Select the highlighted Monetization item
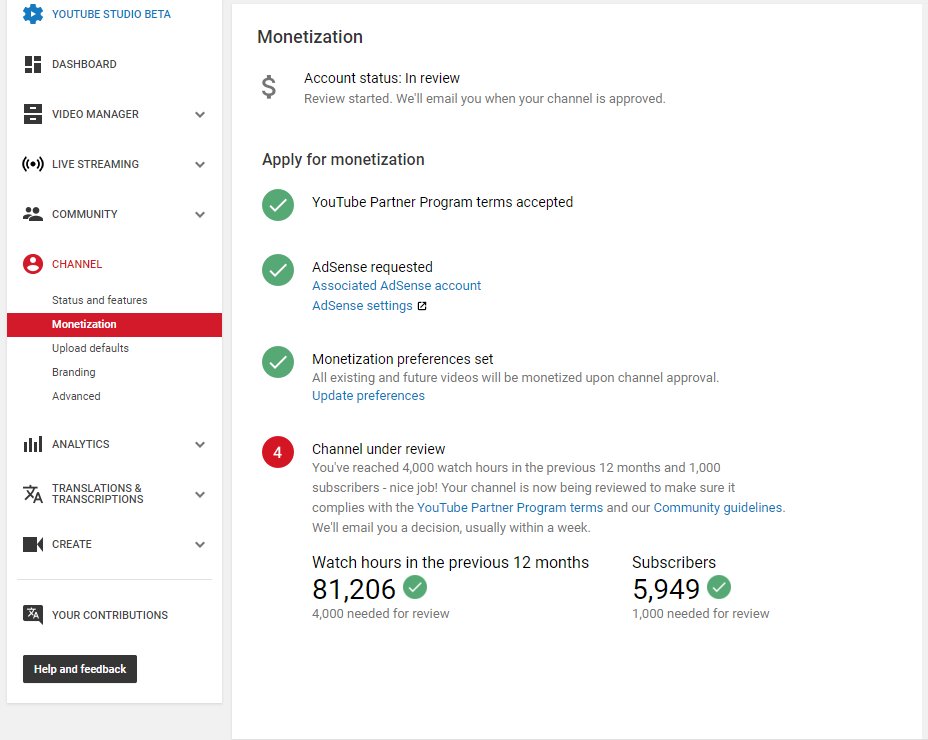928x740 pixels. coord(114,324)
